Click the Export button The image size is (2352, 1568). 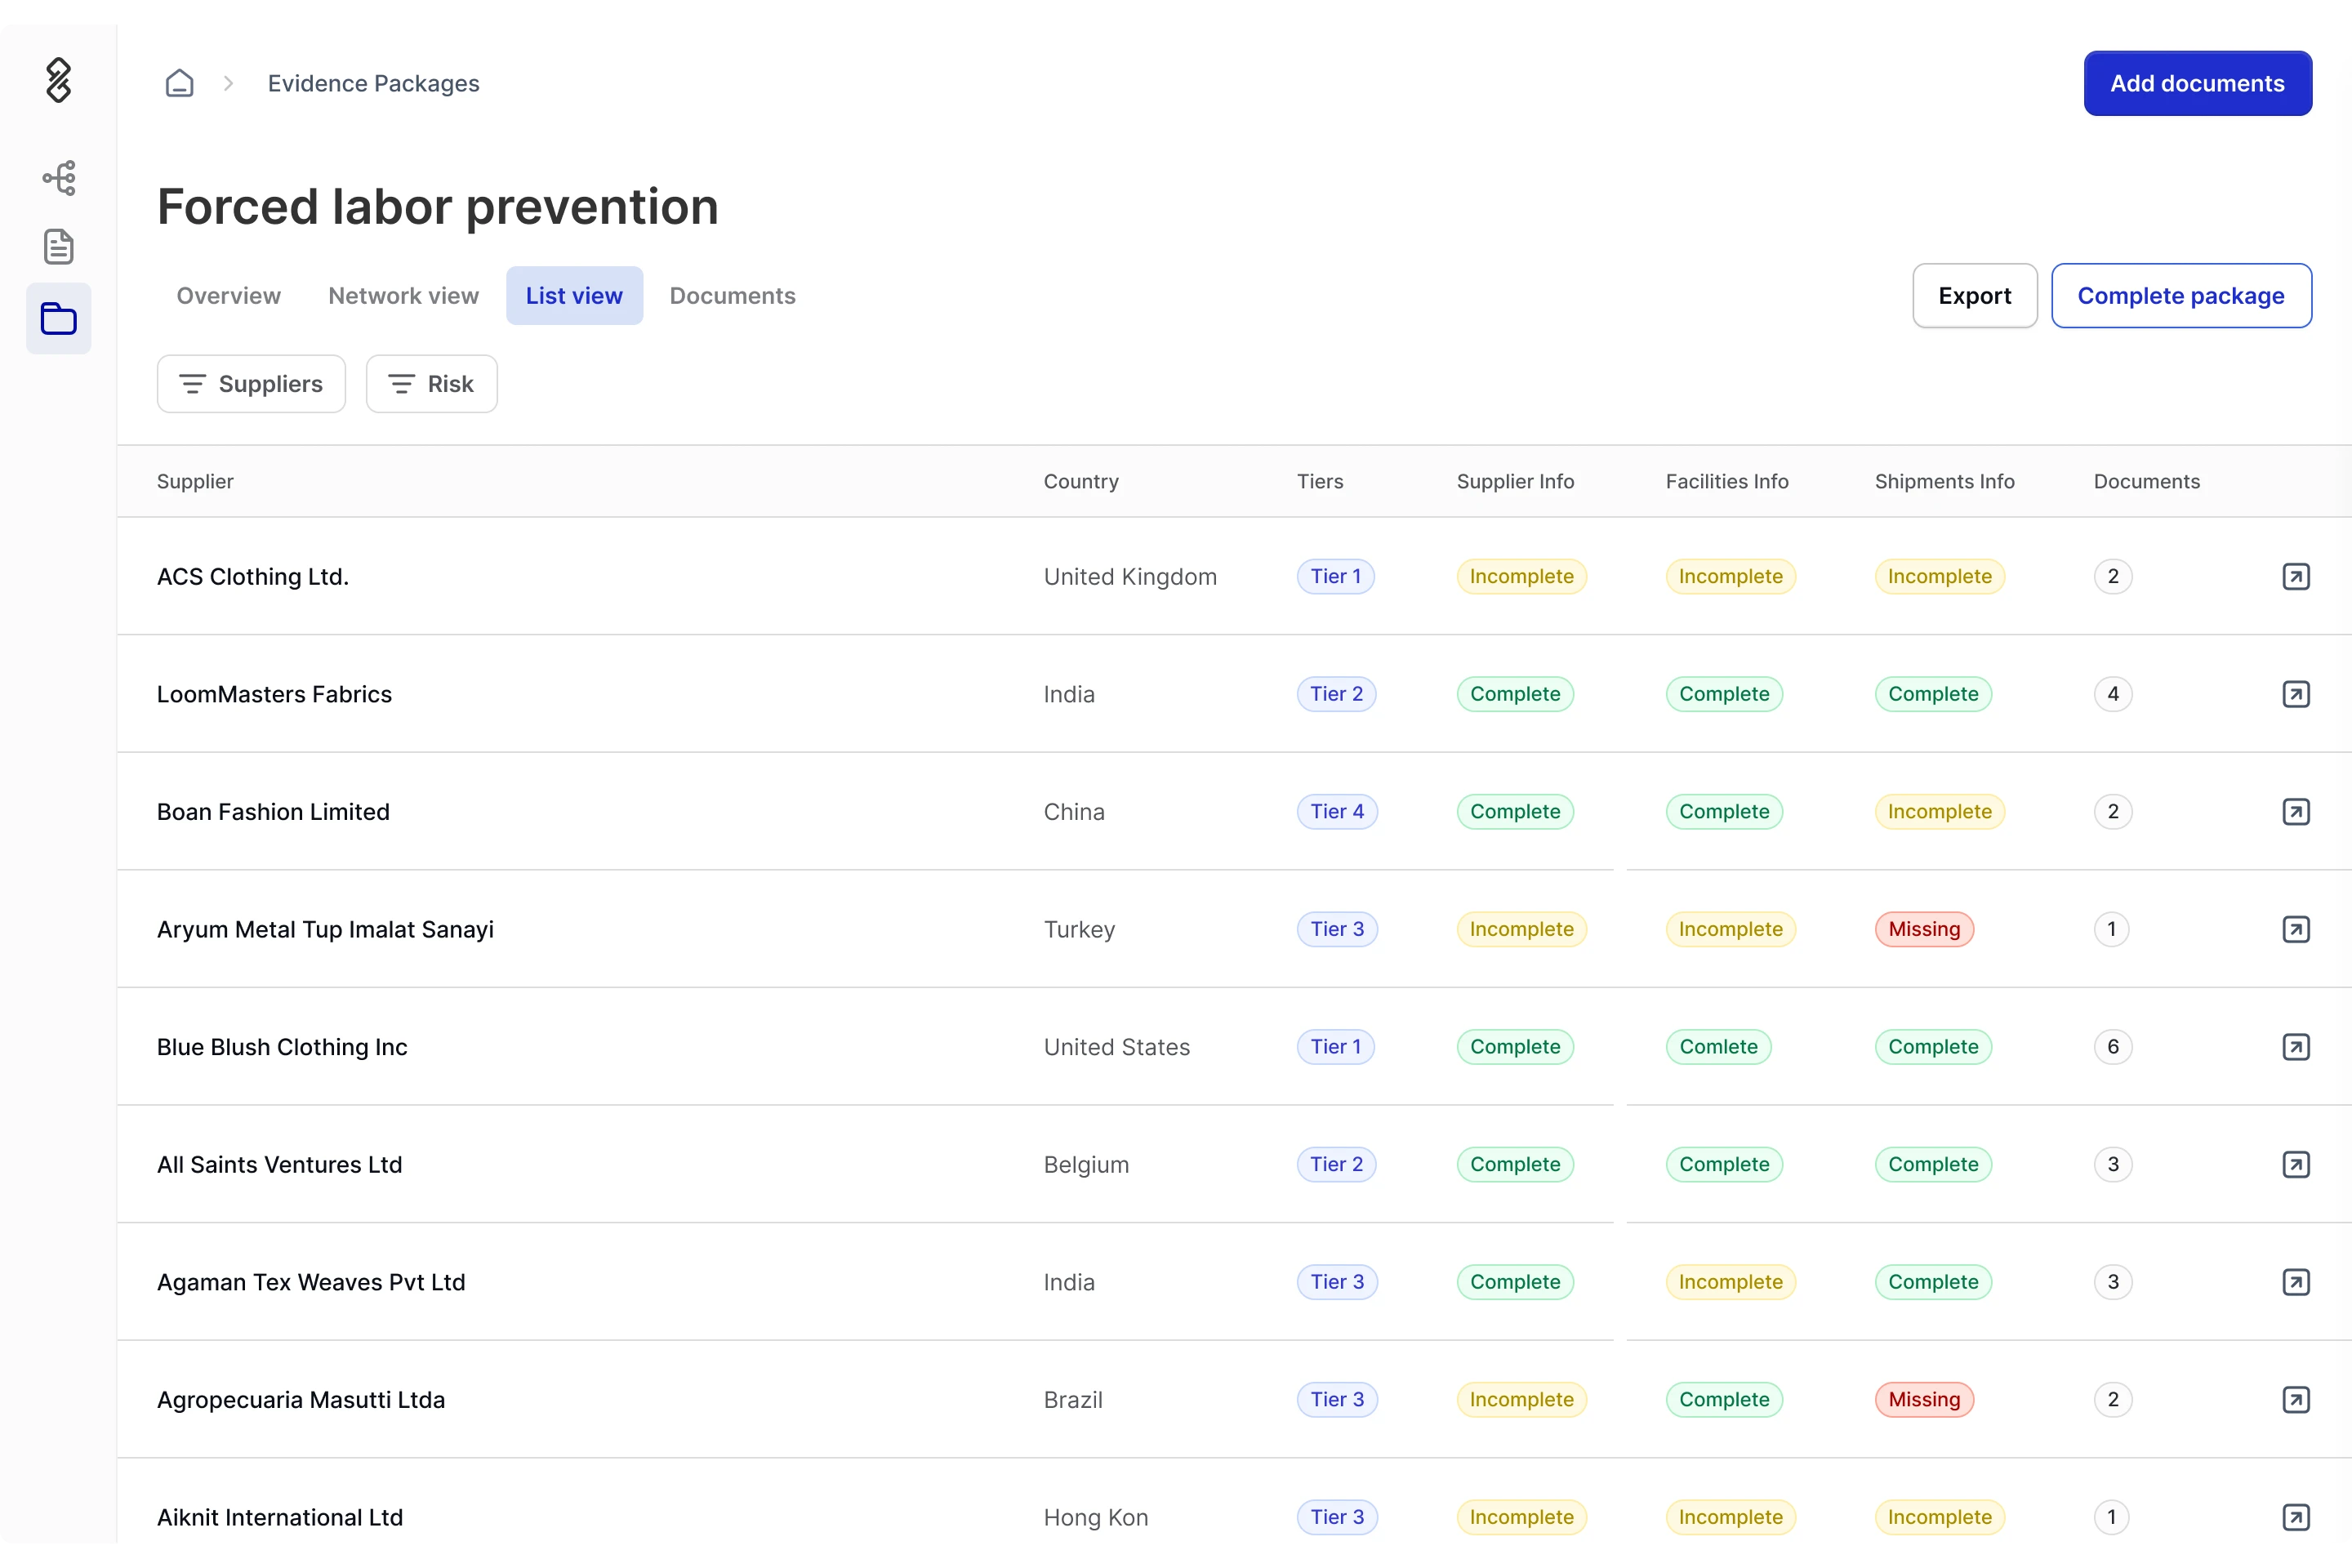click(x=1974, y=296)
